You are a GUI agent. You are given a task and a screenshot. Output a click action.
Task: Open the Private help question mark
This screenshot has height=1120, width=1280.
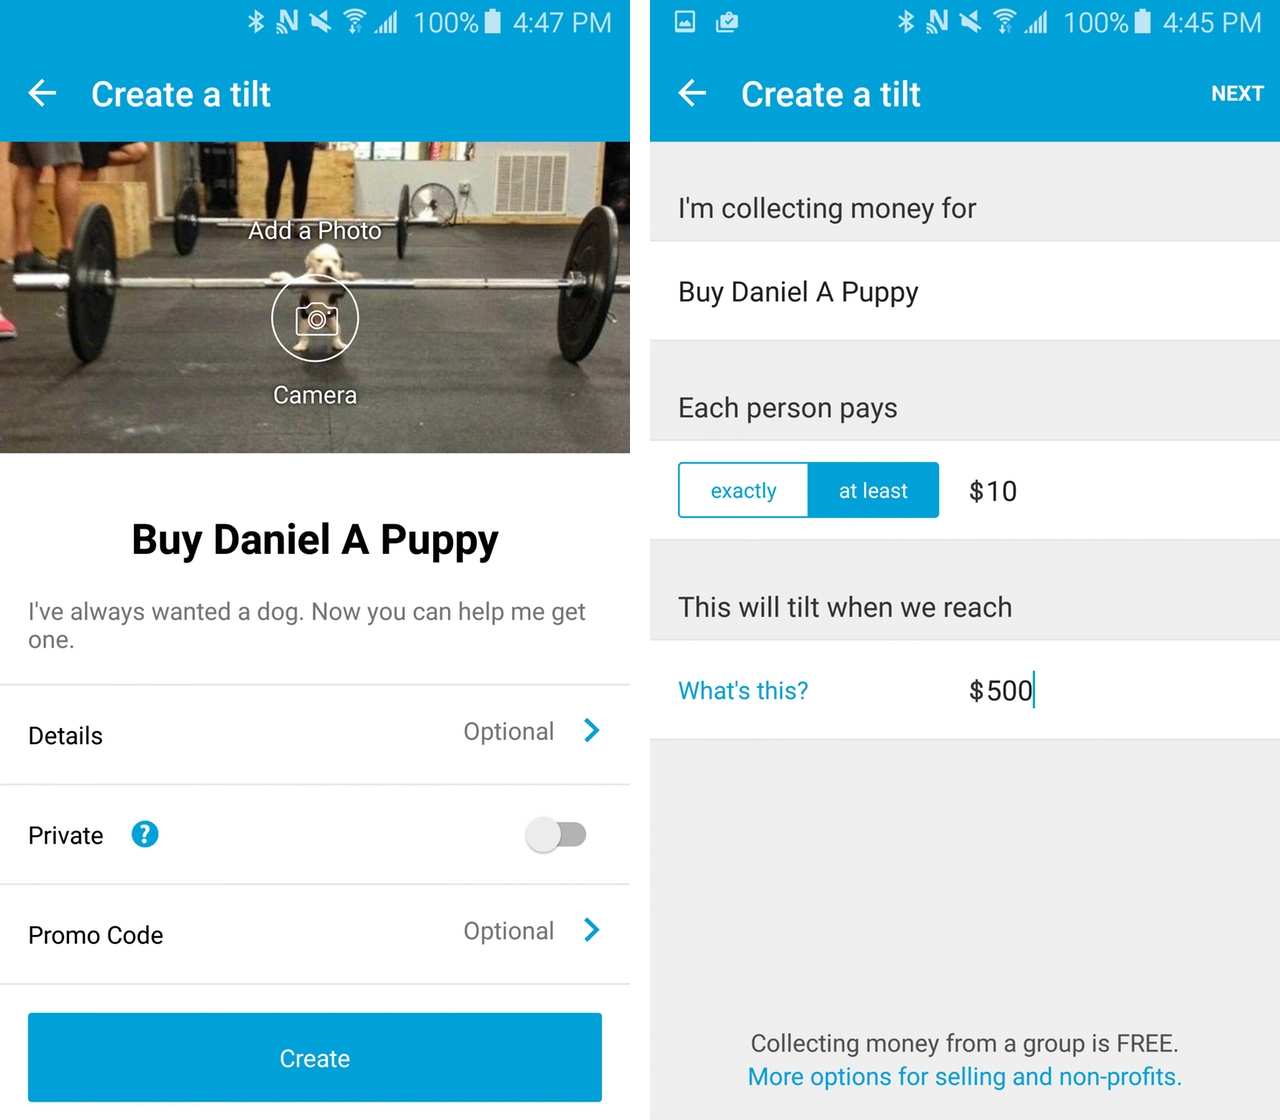[x=145, y=834]
